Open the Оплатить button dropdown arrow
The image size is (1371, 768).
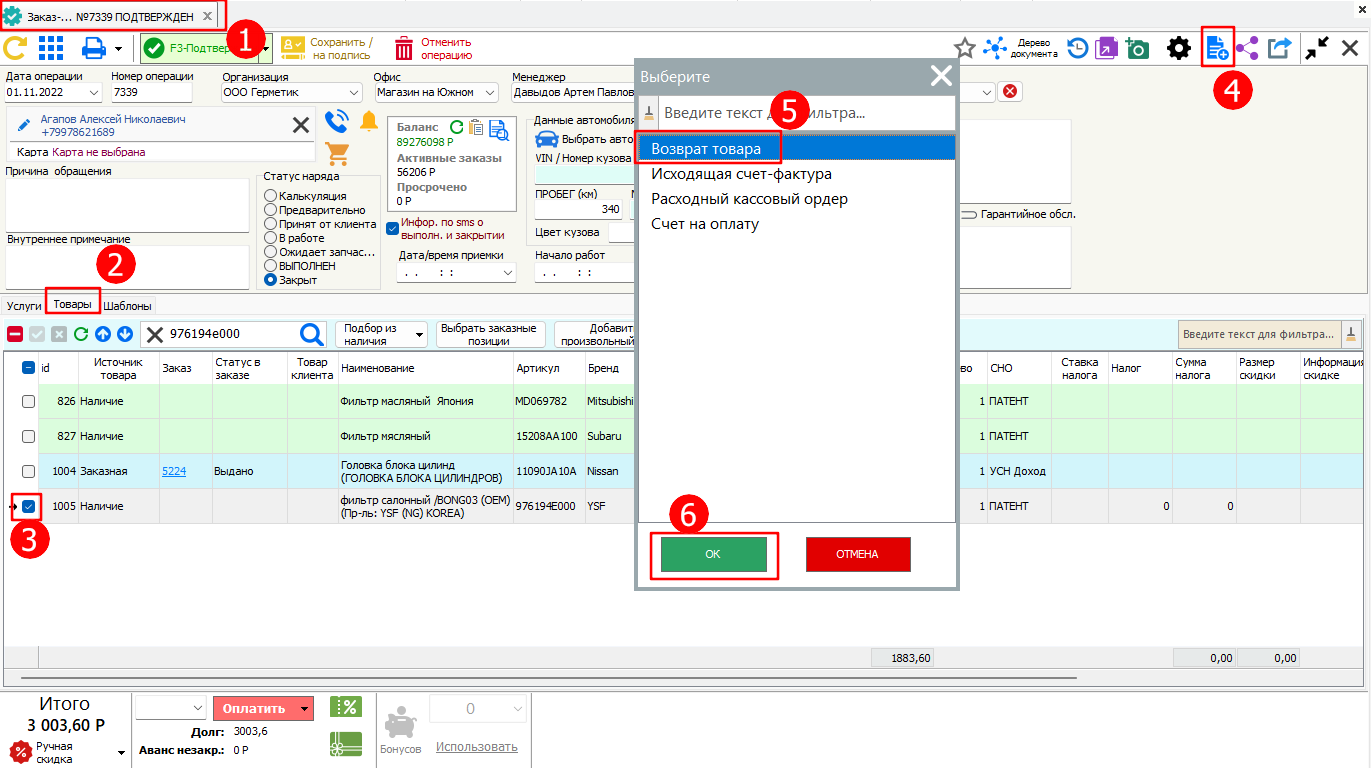tap(304, 709)
